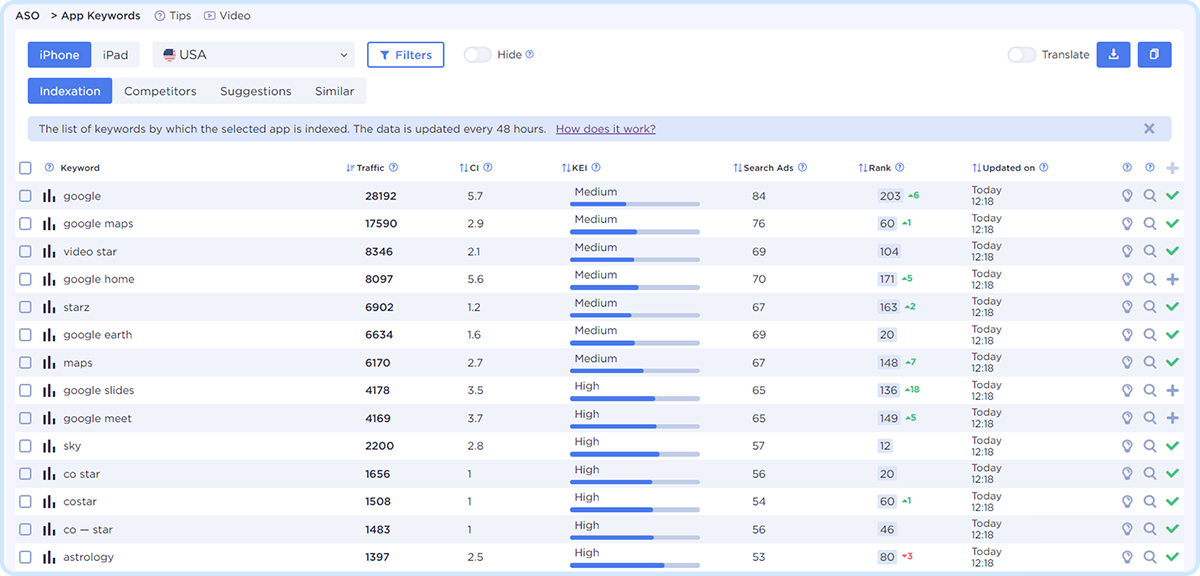Sort the table by Search Ads column

pyautogui.click(x=768, y=168)
